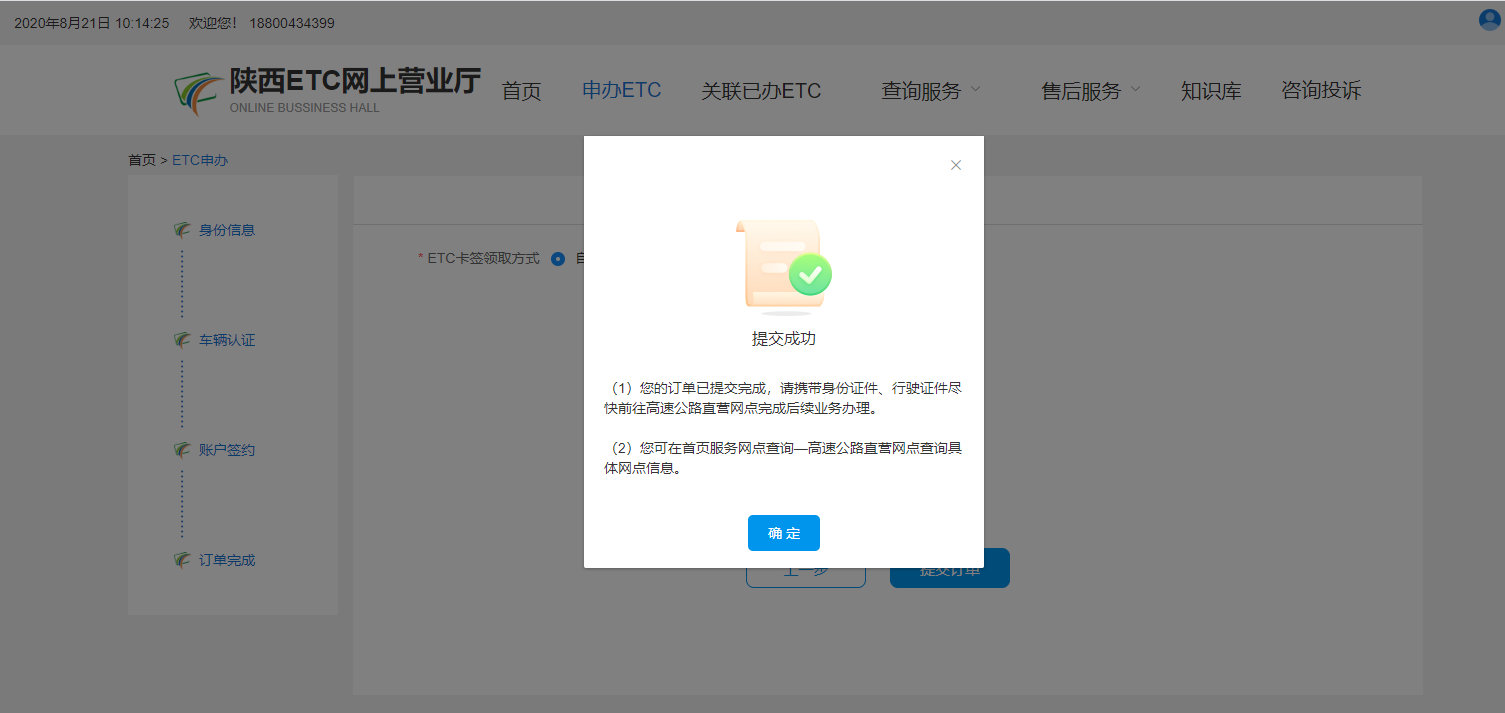
Task: Click the user avatar icon
Action: point(1489,20)
